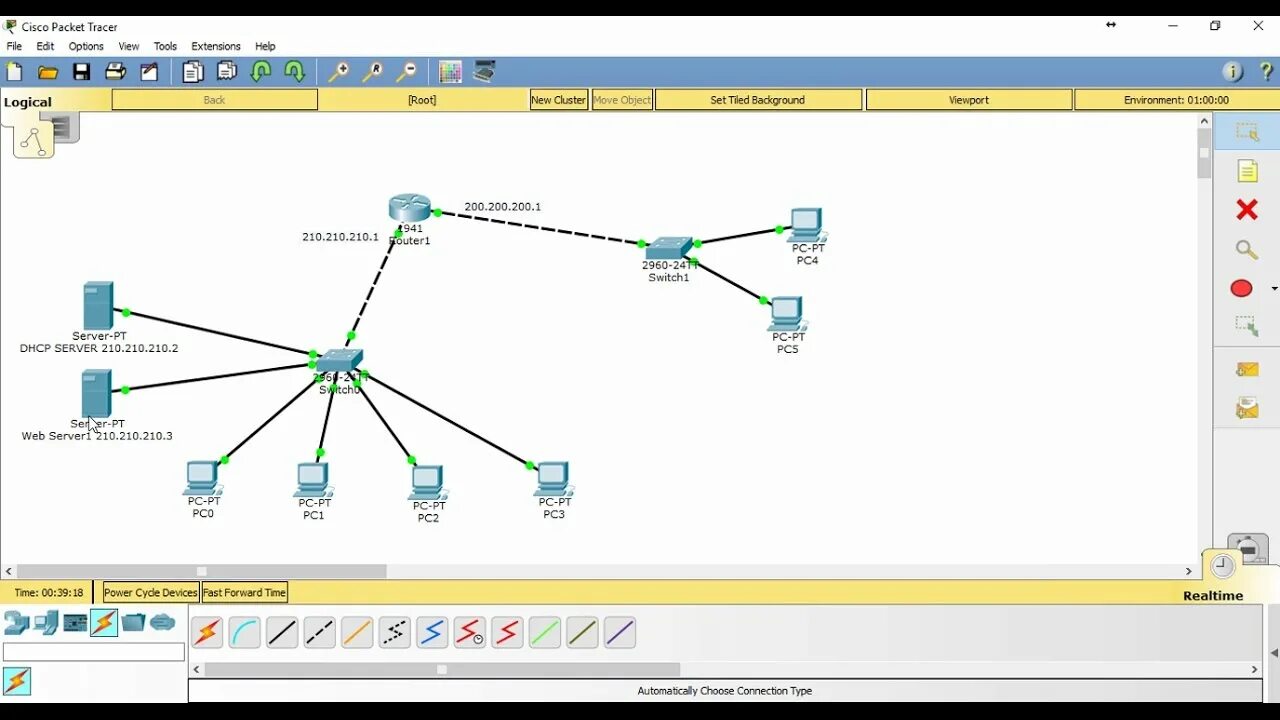This screenshot has width=1280, height=720.
Task: Open the Extensions menu
Action: coord(216,46)
